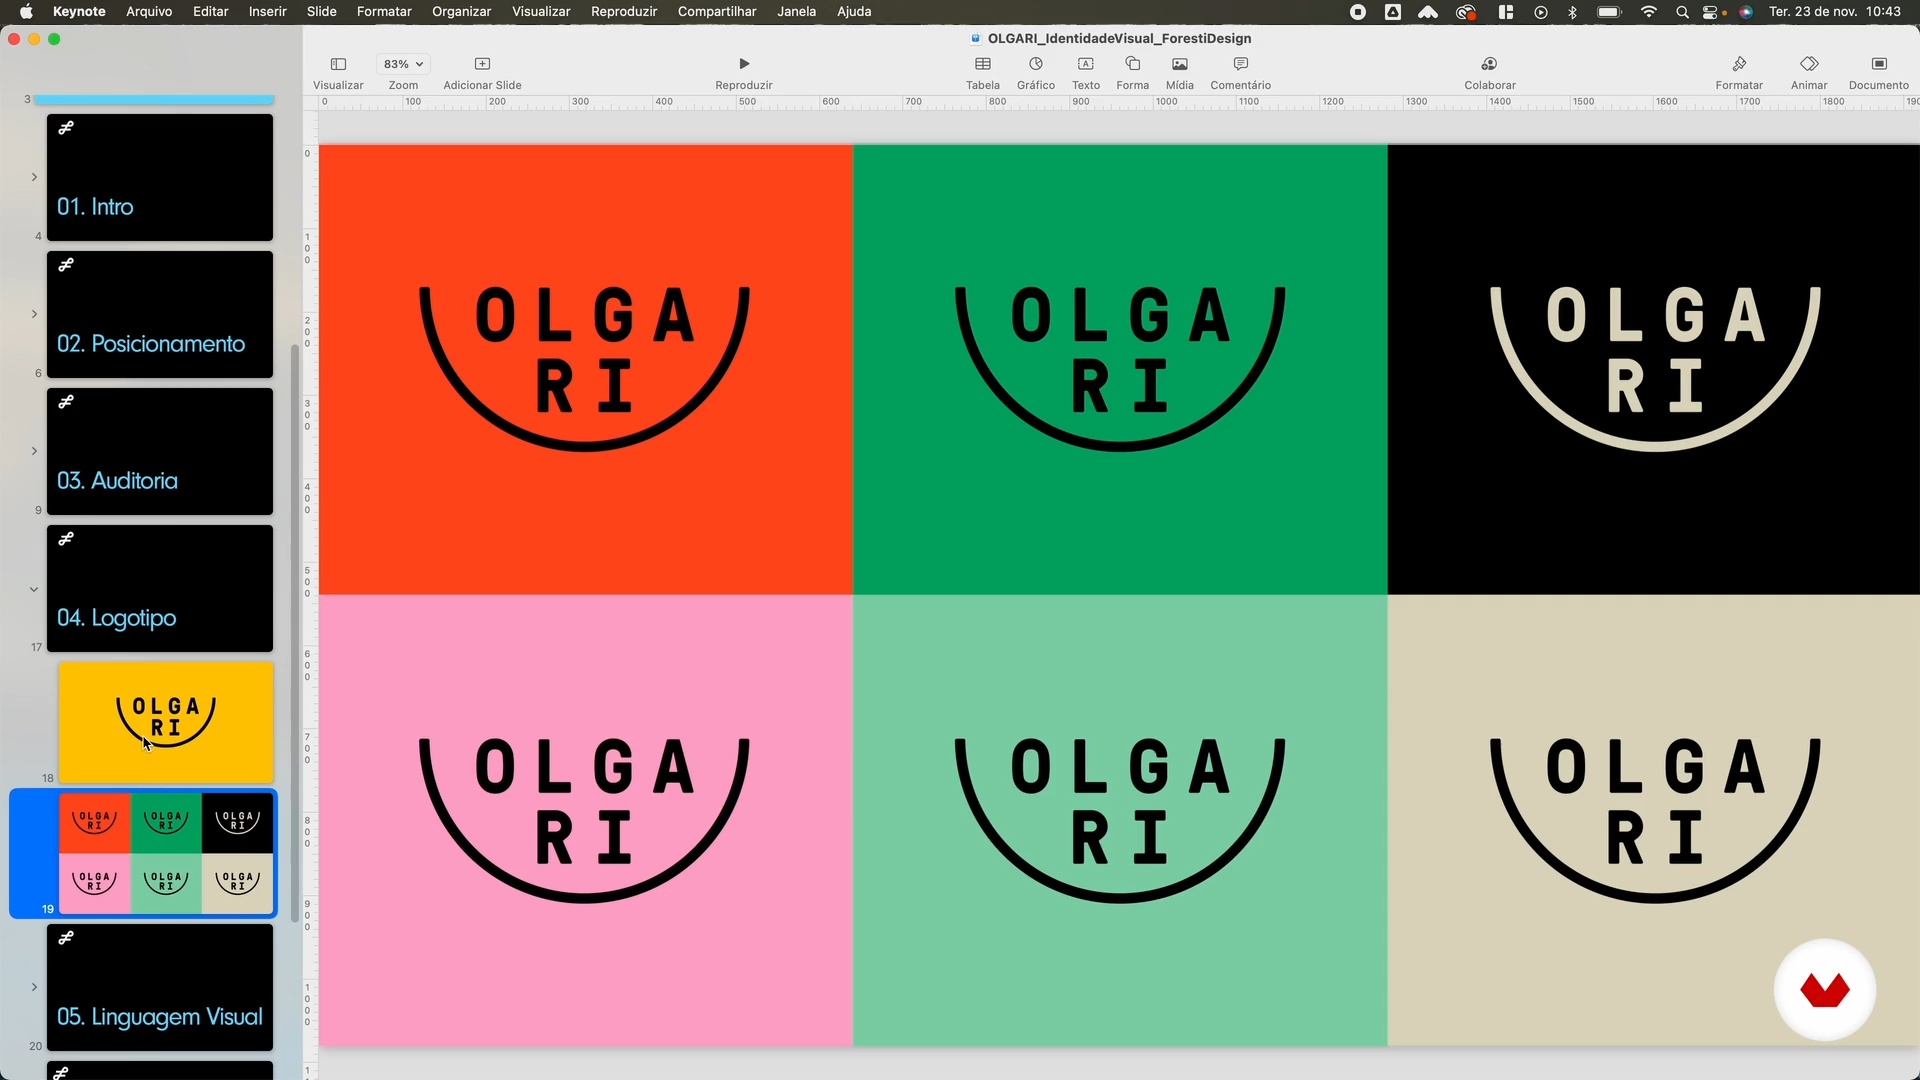Screen dimensions: 1920x1080
Task: Add a Comentário comment
Action: coord(1240,64)
